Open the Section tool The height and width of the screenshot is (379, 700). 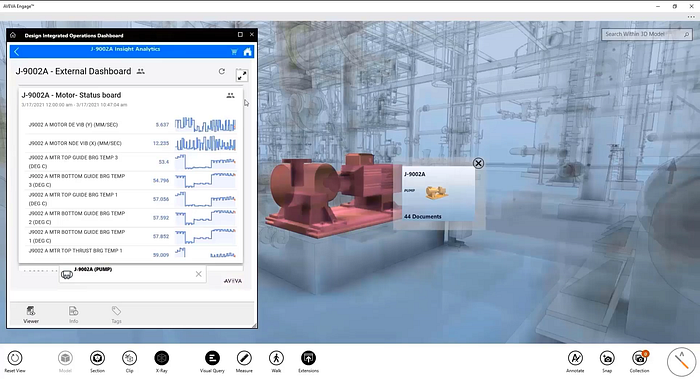97,358
